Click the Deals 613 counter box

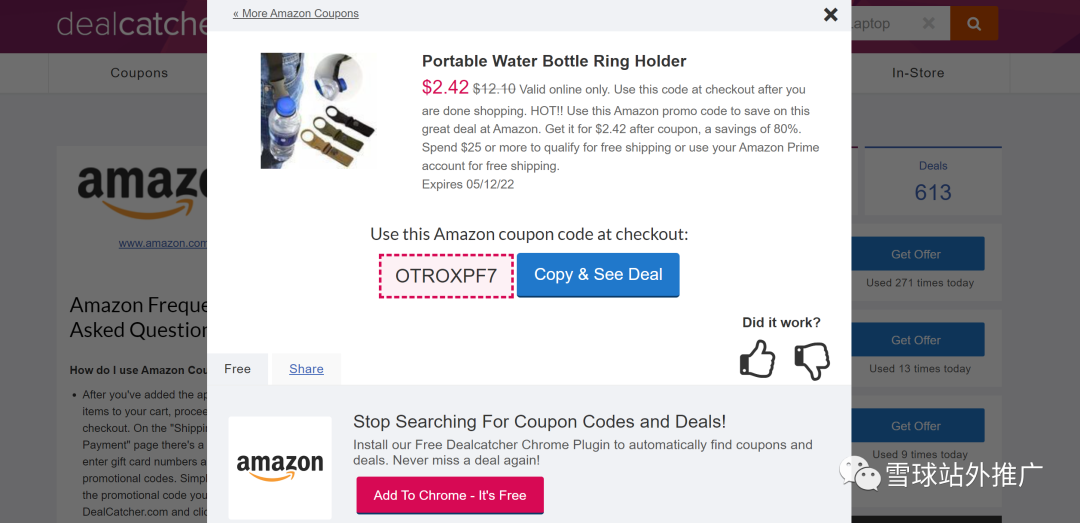[932, 180]
